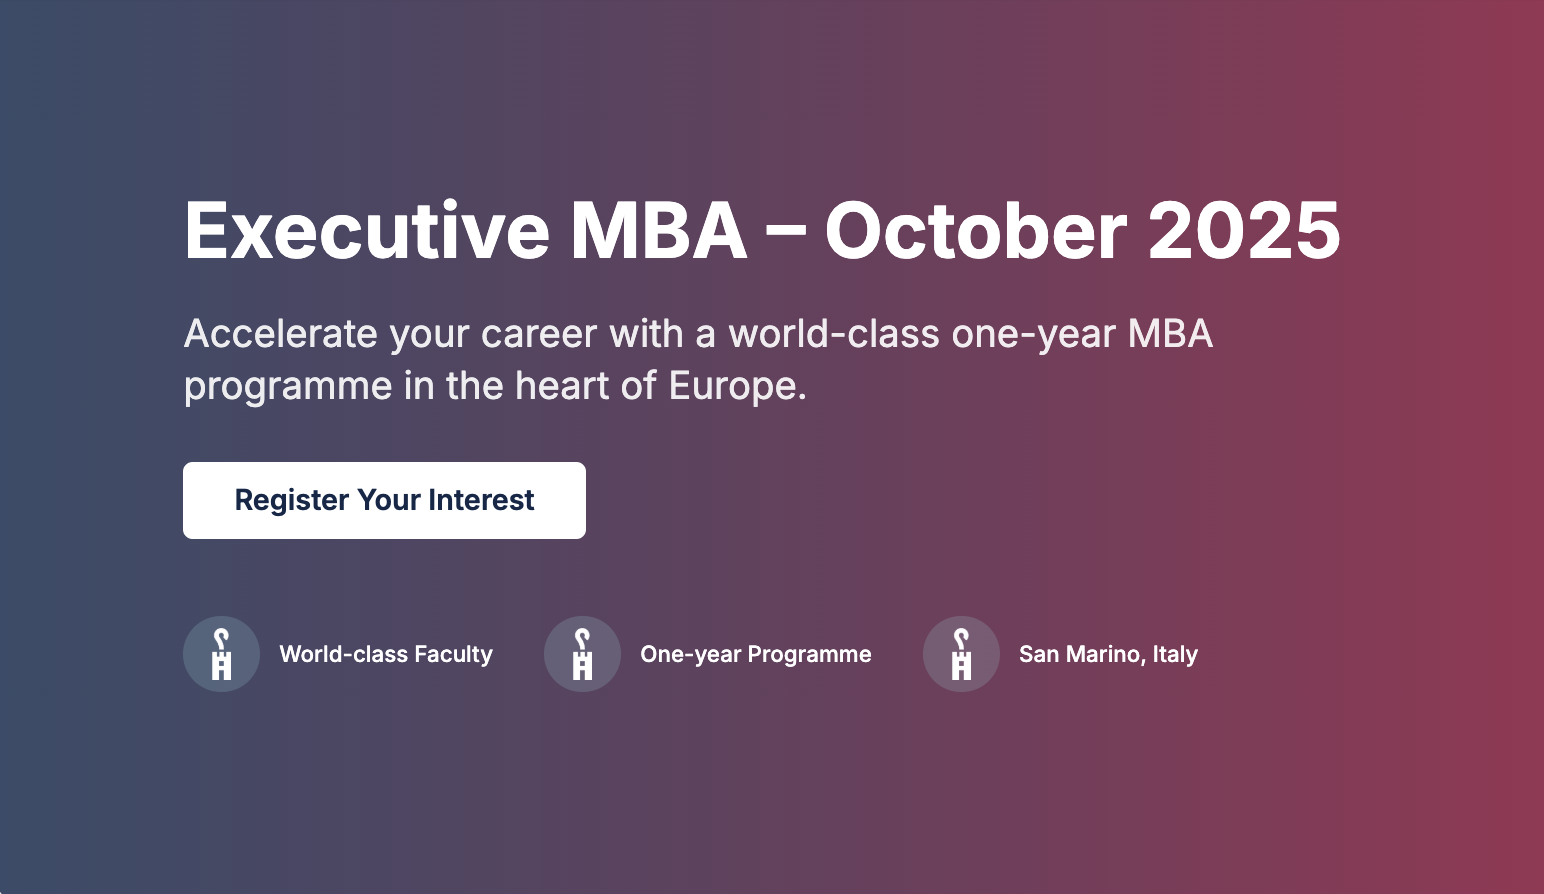Click world-class in the subtitle text
Screen dimensions: 1544x894
point(834,334)
